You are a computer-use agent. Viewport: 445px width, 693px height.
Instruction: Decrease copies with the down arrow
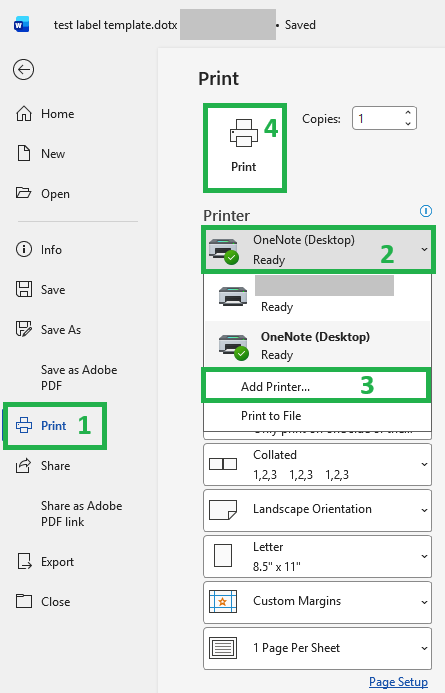point(408,124)
